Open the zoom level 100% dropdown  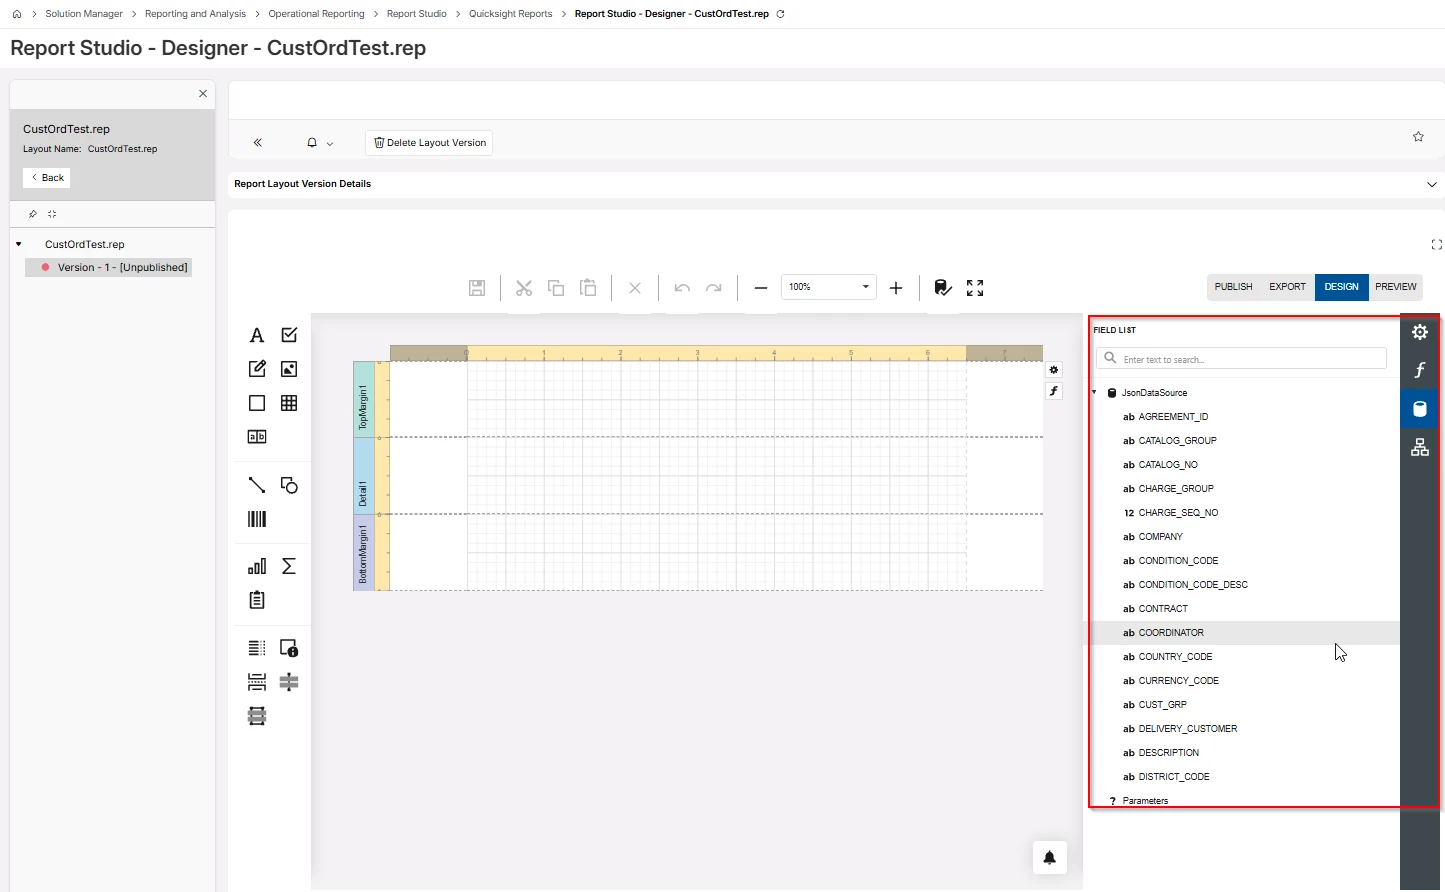(x=829, y=287)
